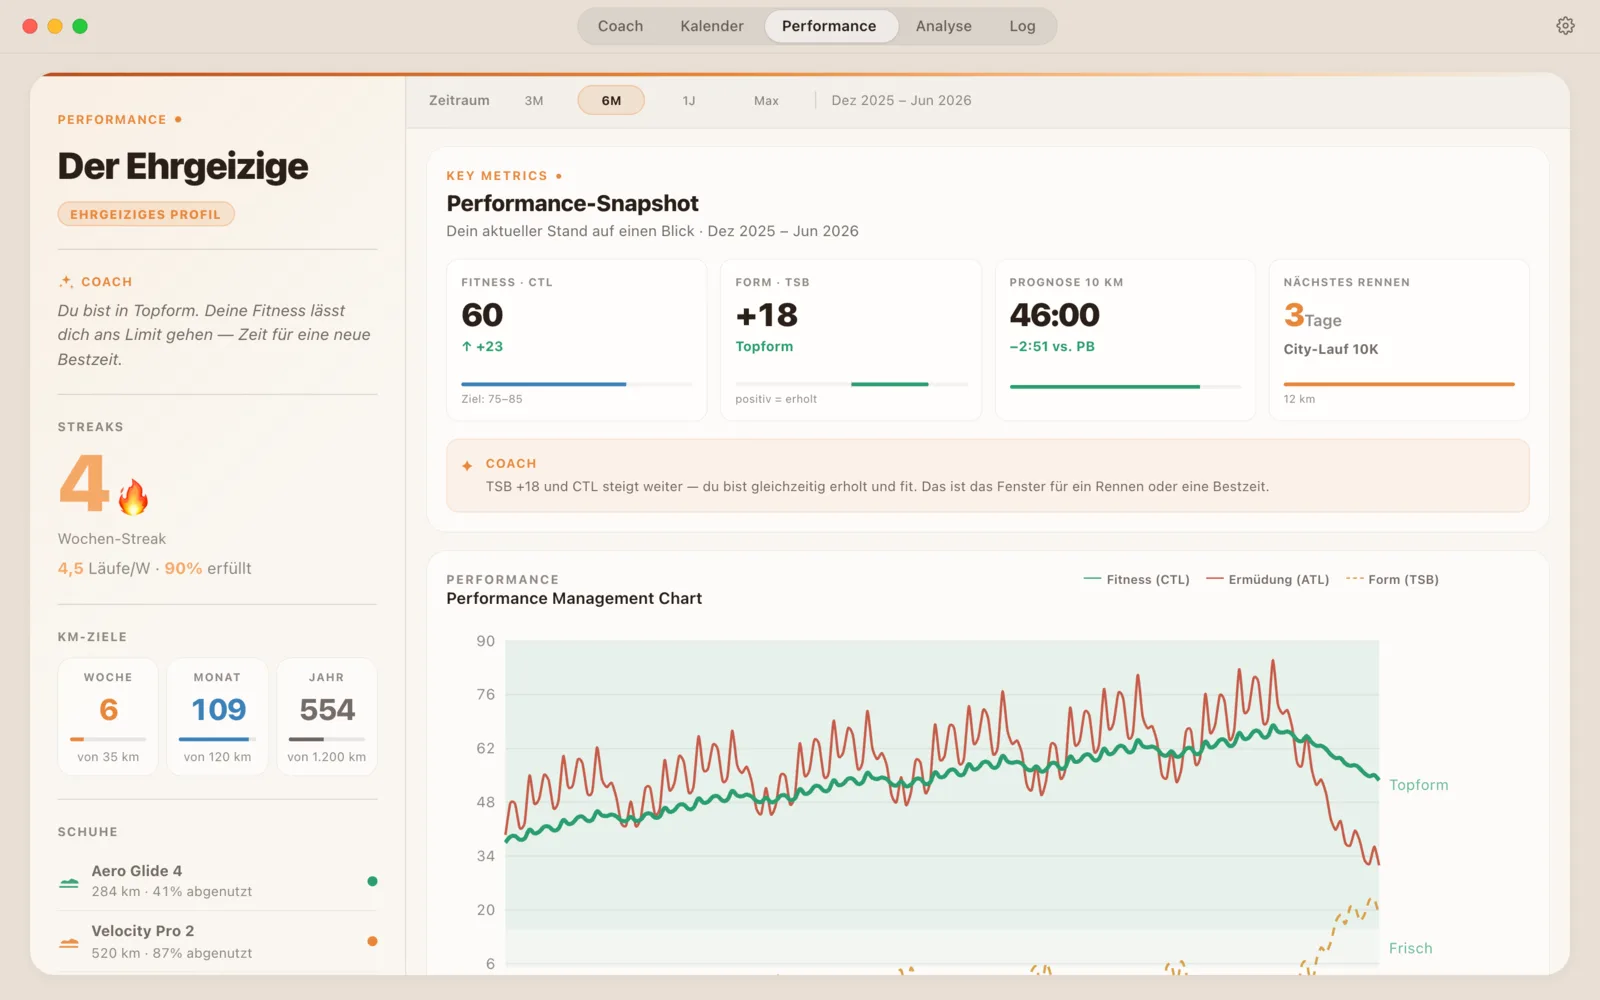
Task: Click the Aero Glide 4 shoe icon
Action: [69, 882]
